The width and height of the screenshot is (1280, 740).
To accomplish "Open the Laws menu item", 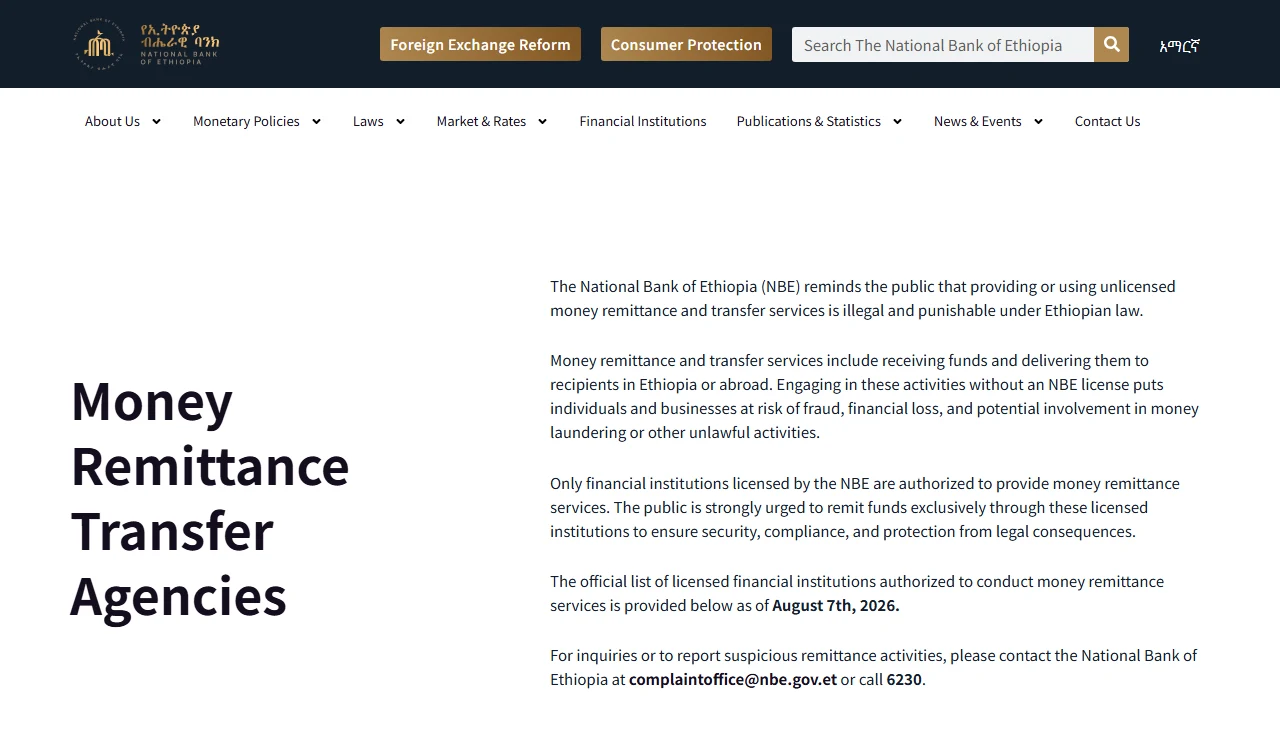I will point(368,121).
